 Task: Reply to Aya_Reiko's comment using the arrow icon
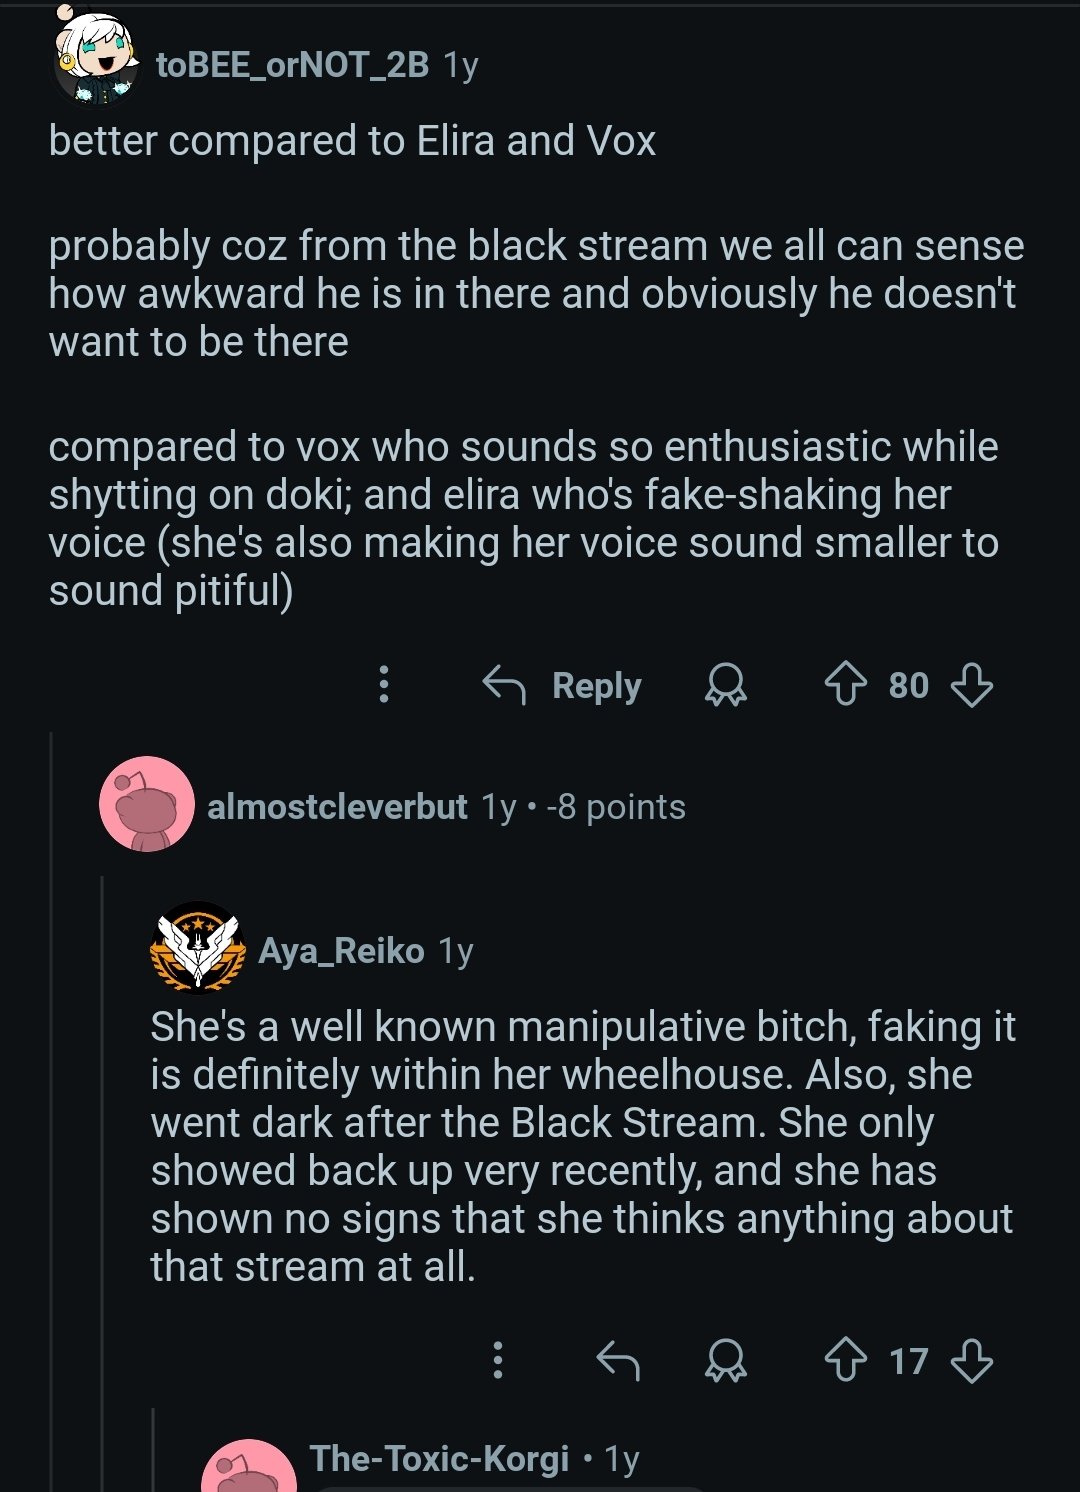pos(618,1360)
